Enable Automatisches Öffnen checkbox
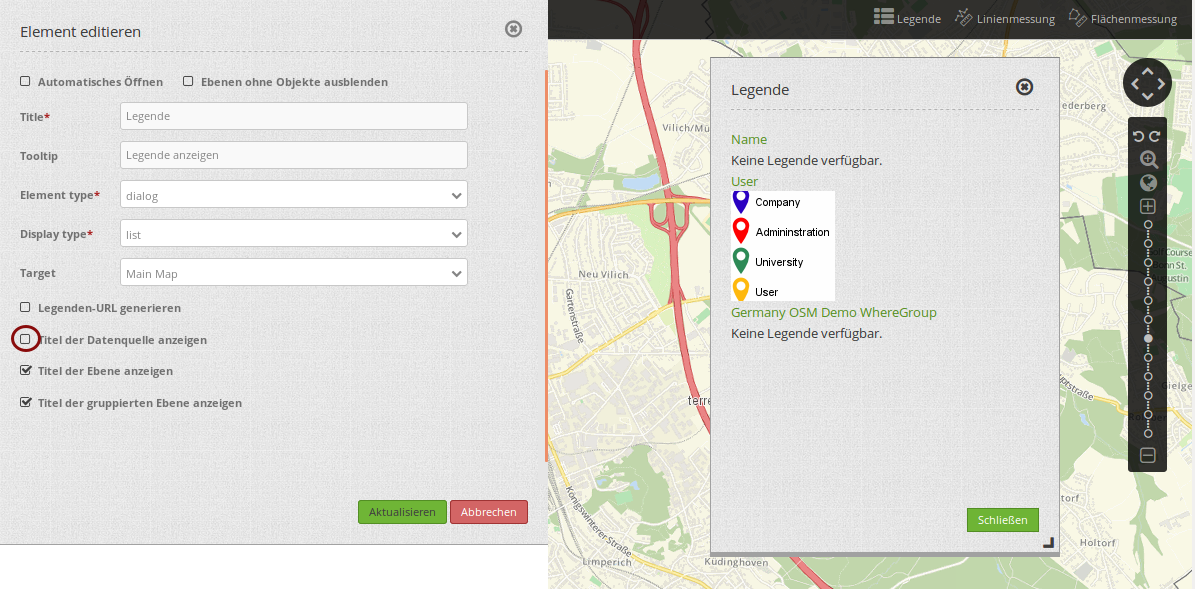The image size is (1197, 589). tap(25, 81)
